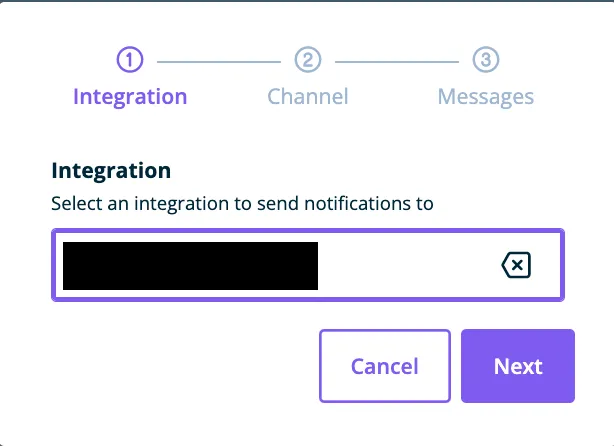Switch to the Channel step label

click(x=308, y=97)
